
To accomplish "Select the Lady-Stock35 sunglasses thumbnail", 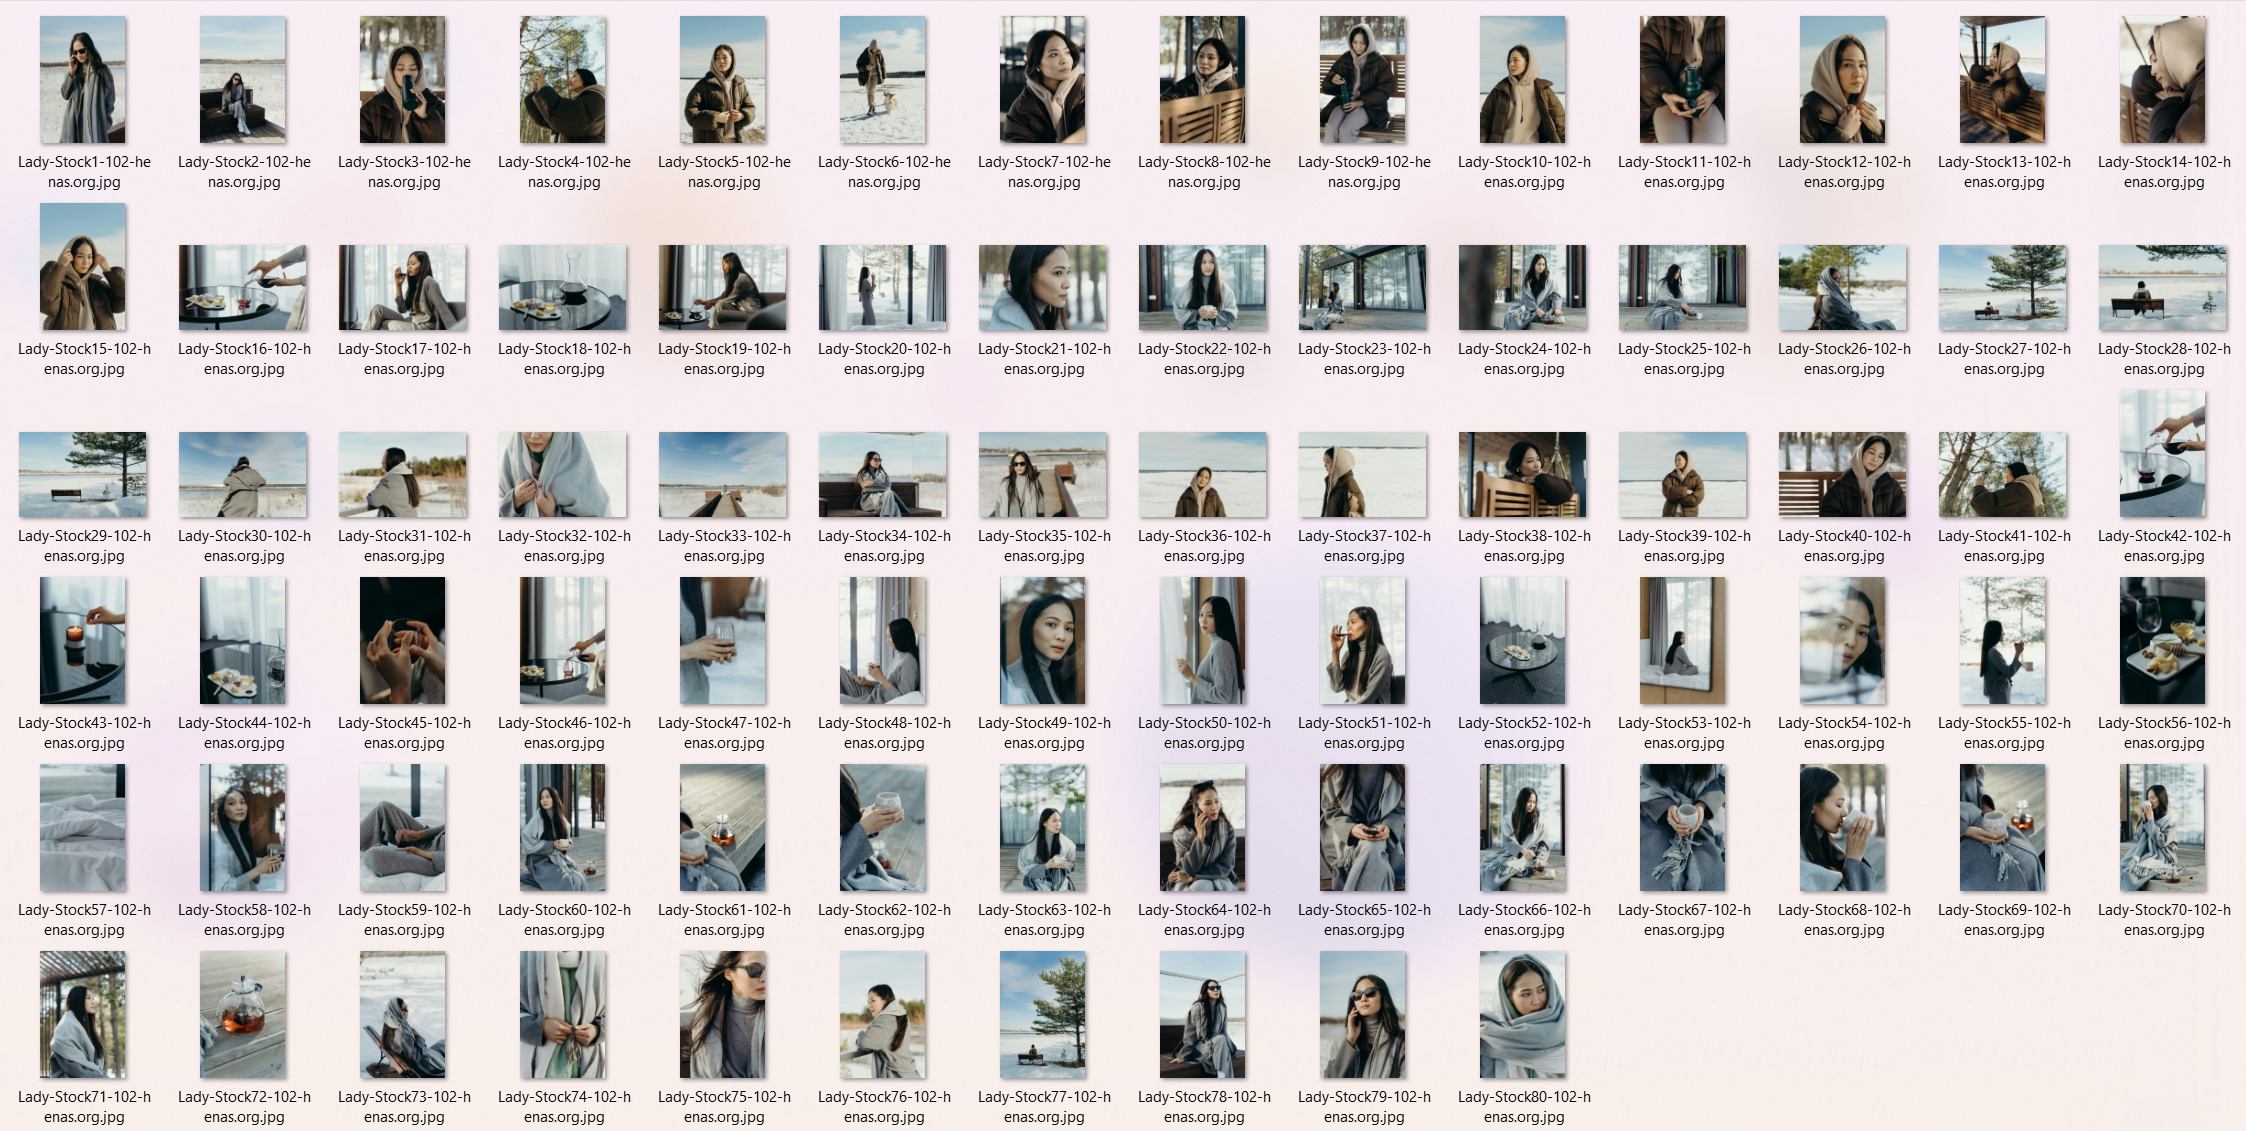I will [x=1043, y=474].
